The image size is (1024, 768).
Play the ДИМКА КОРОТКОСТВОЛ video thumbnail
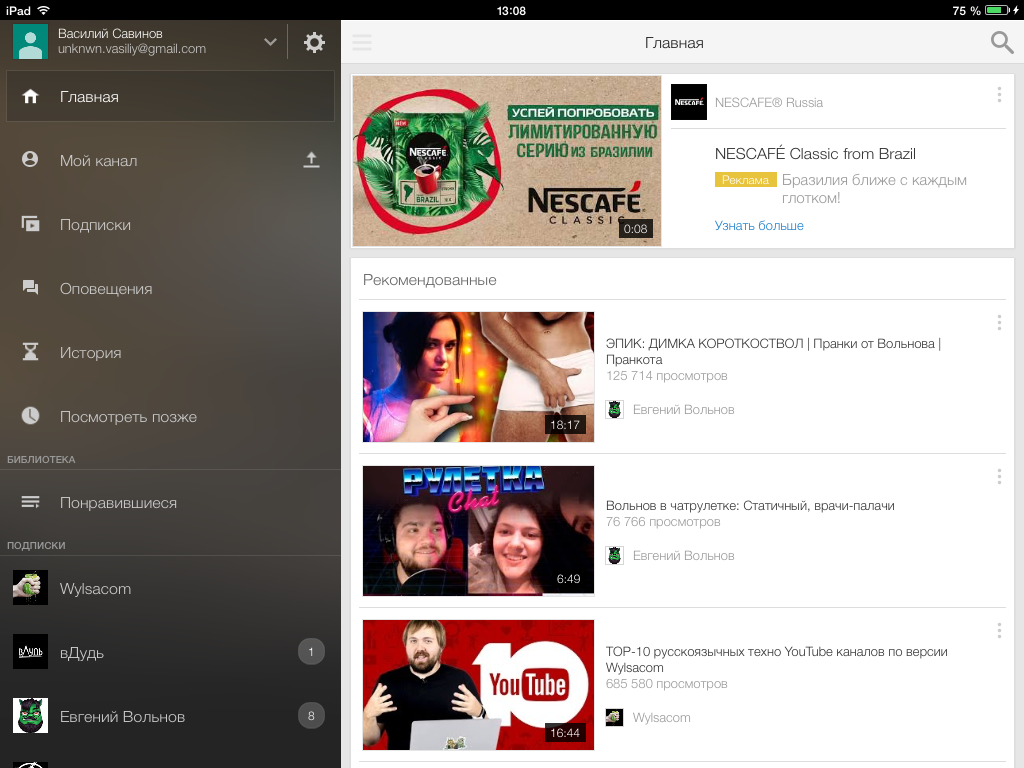(478, 377)
